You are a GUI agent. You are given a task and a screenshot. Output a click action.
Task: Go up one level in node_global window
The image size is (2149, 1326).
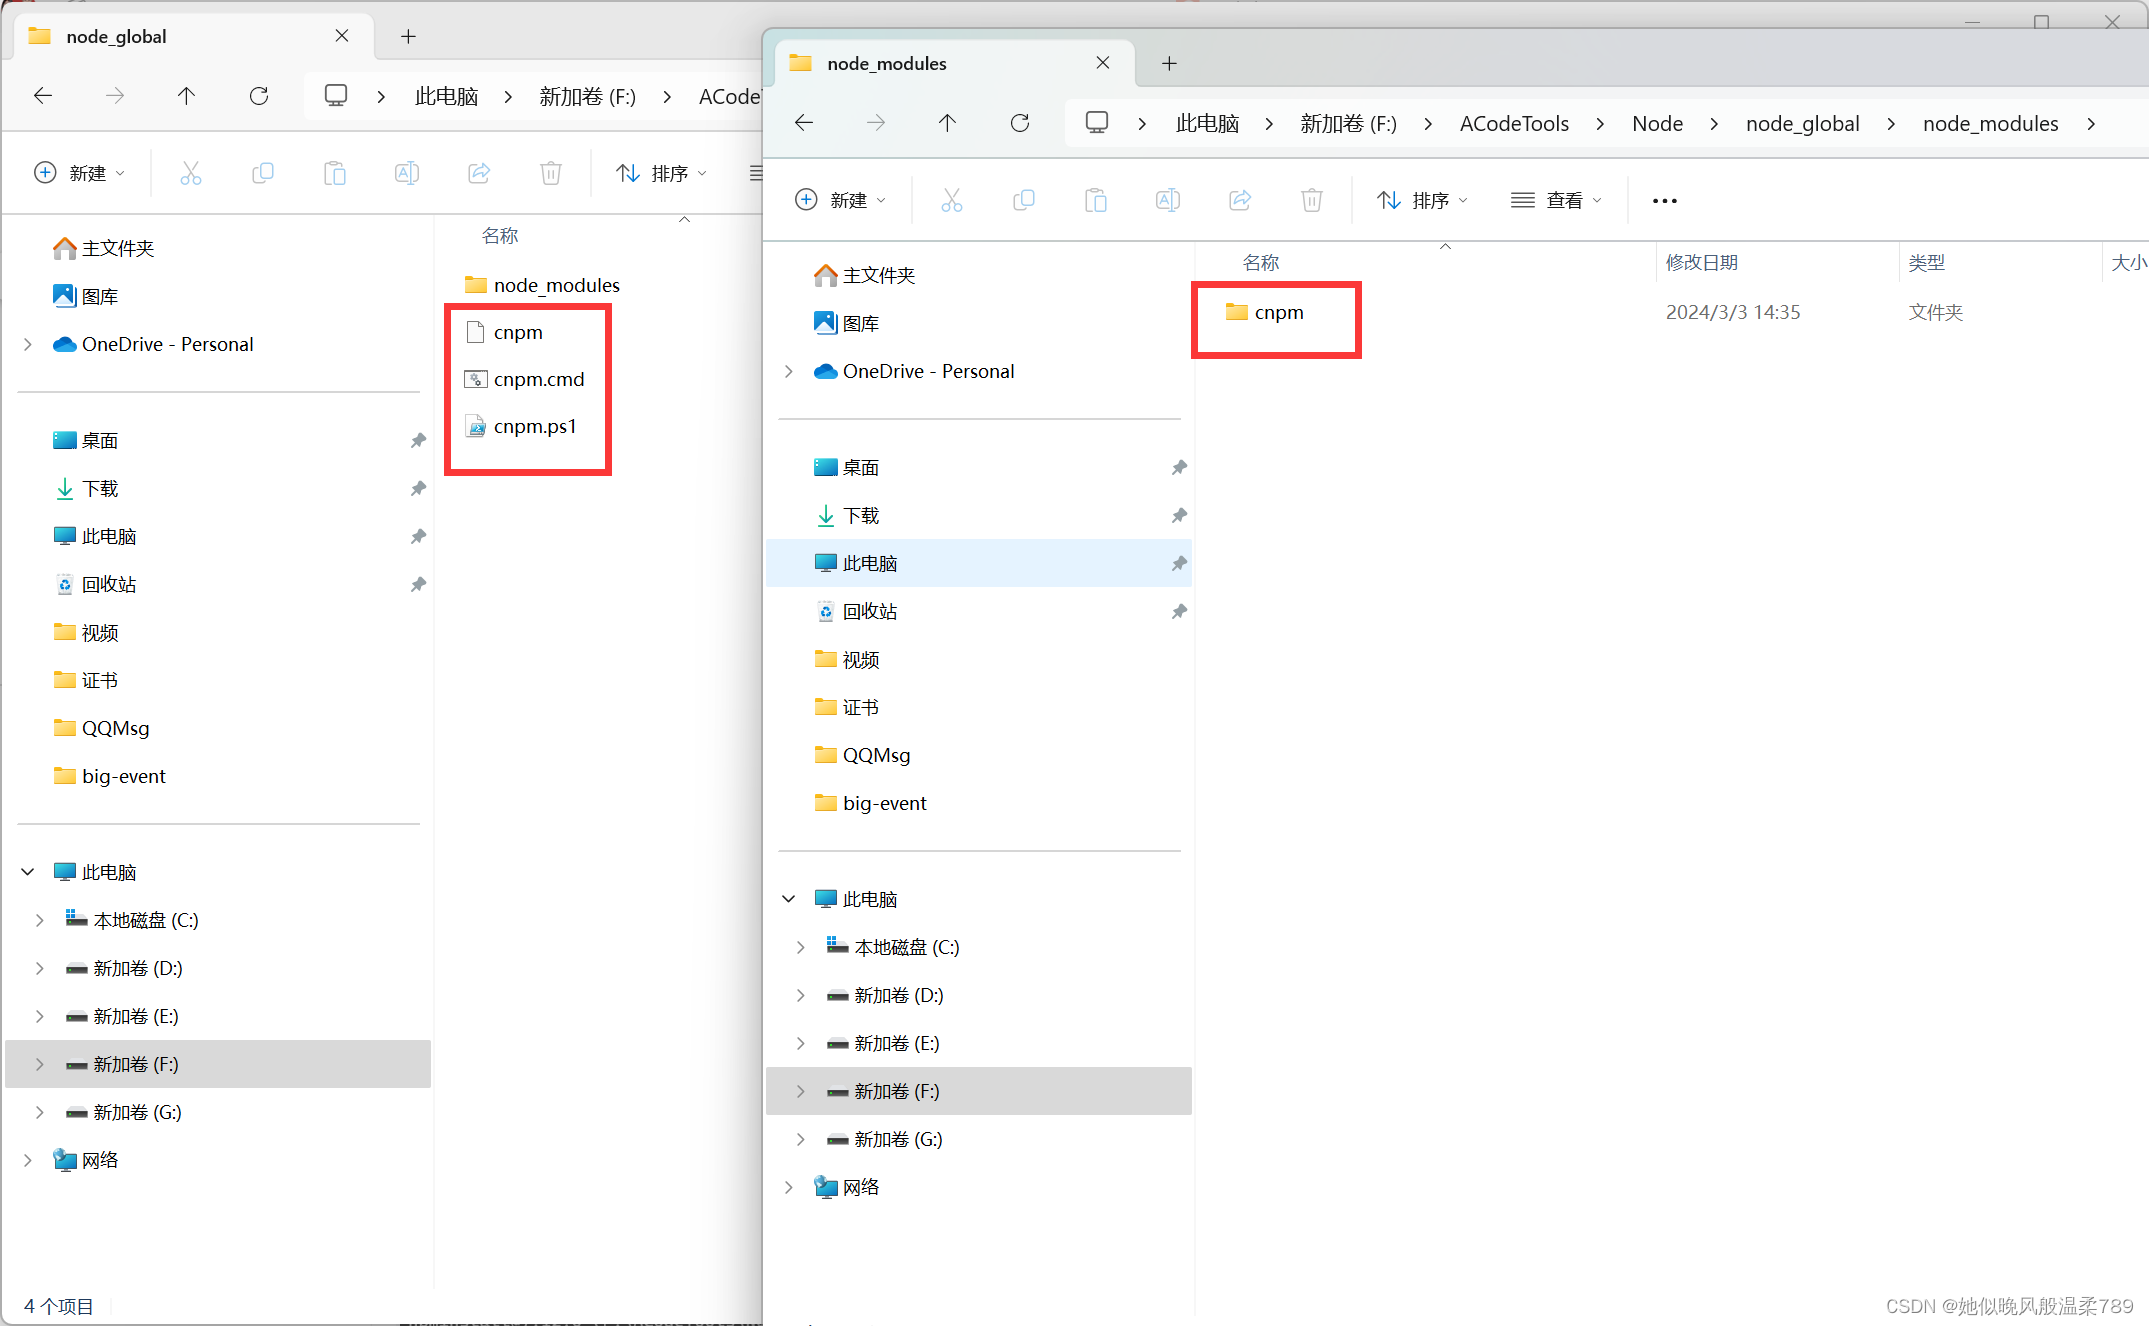[186, 96]
